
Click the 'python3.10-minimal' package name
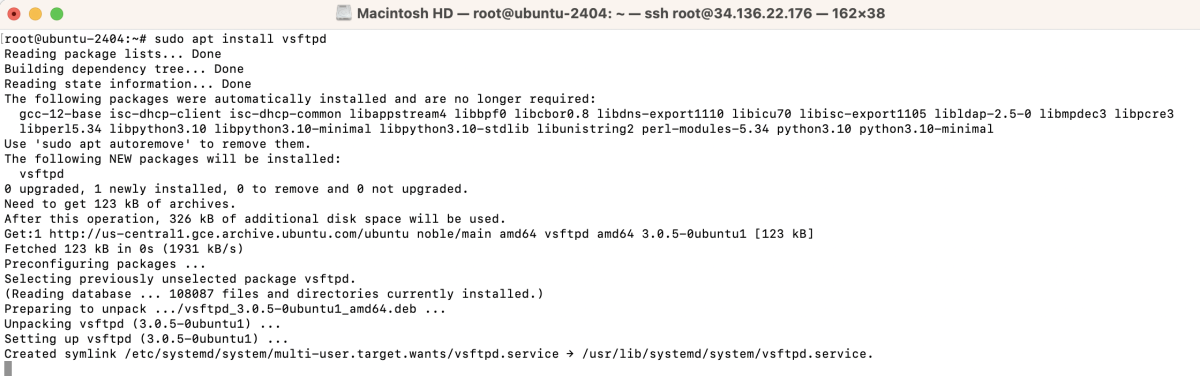coord(927,129)
